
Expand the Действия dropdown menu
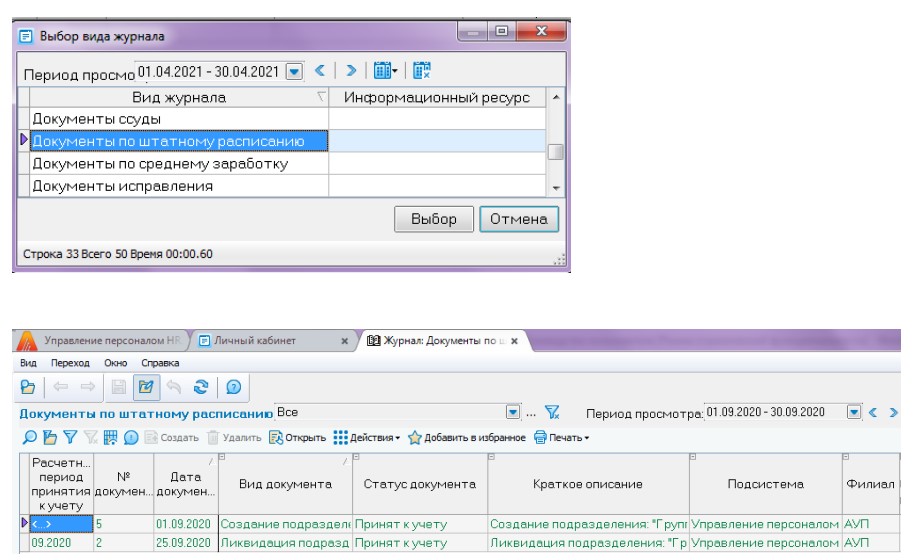coord(367,437)
